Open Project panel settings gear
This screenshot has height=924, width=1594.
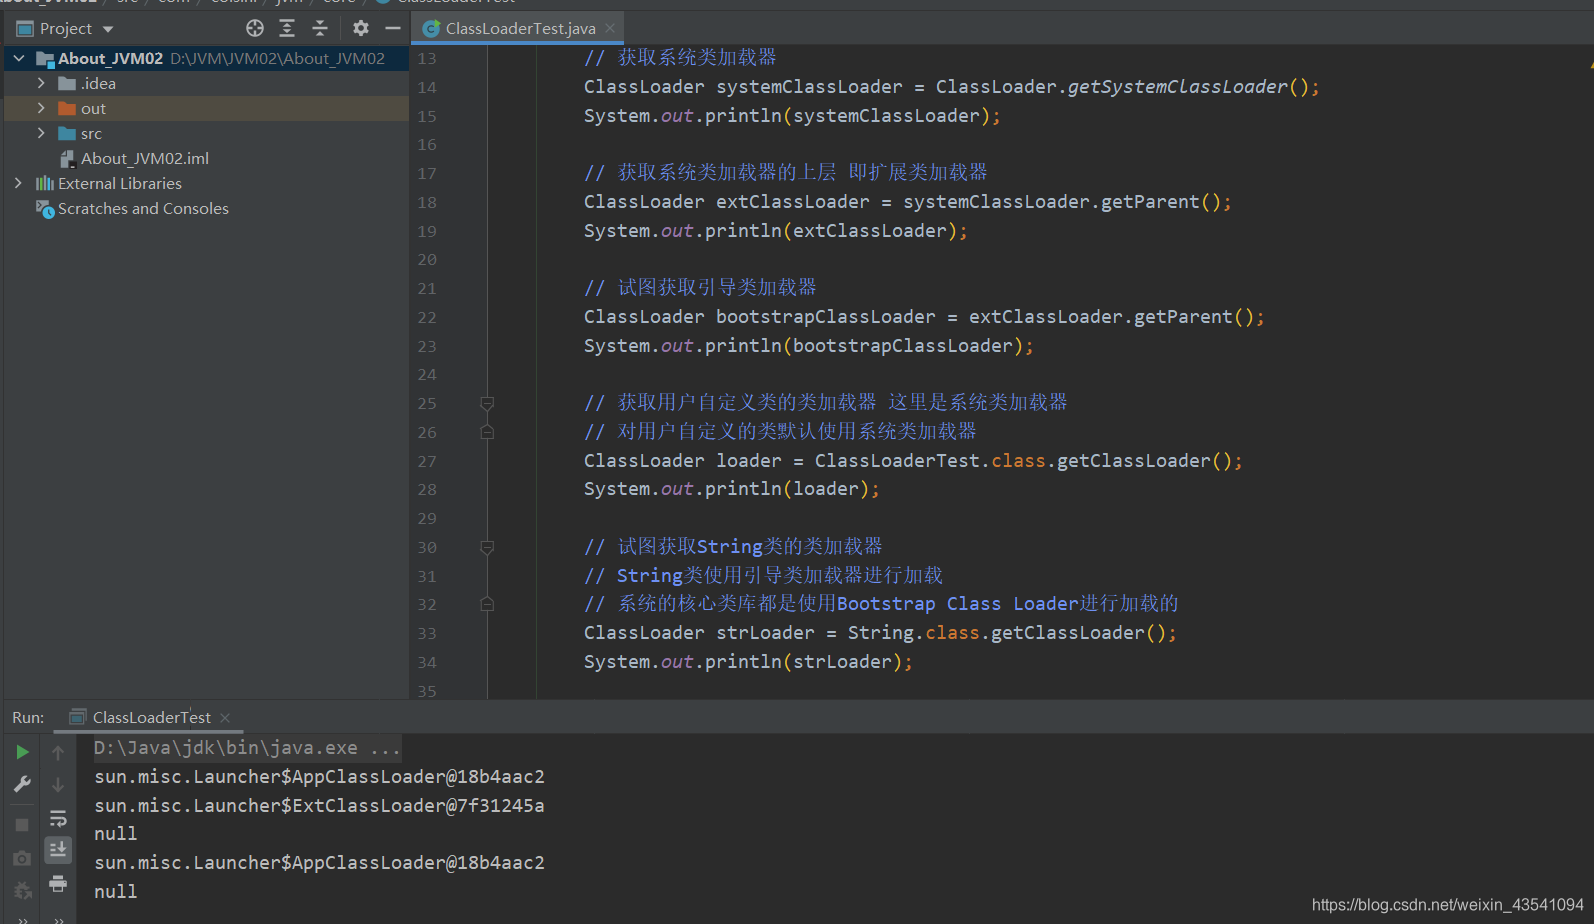tap(361, 28)
